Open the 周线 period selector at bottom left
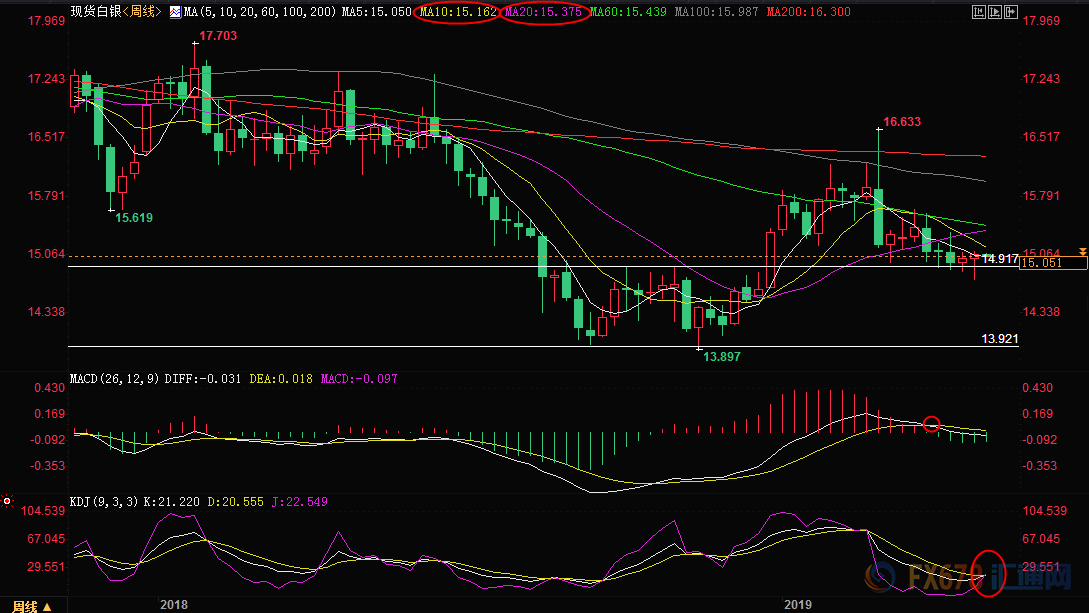Viewport: 1089px width, 613px height. point(32,606)
